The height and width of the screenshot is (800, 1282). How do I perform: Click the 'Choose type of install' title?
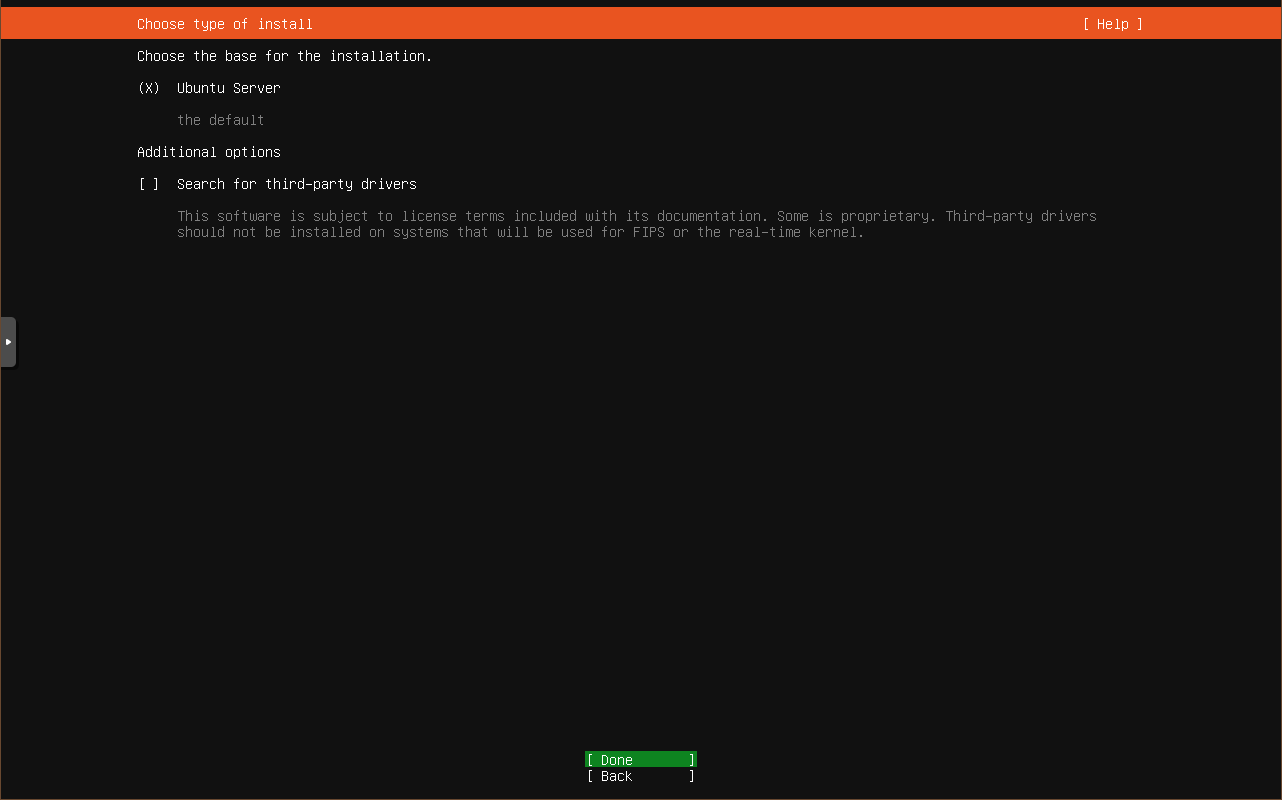225,24
